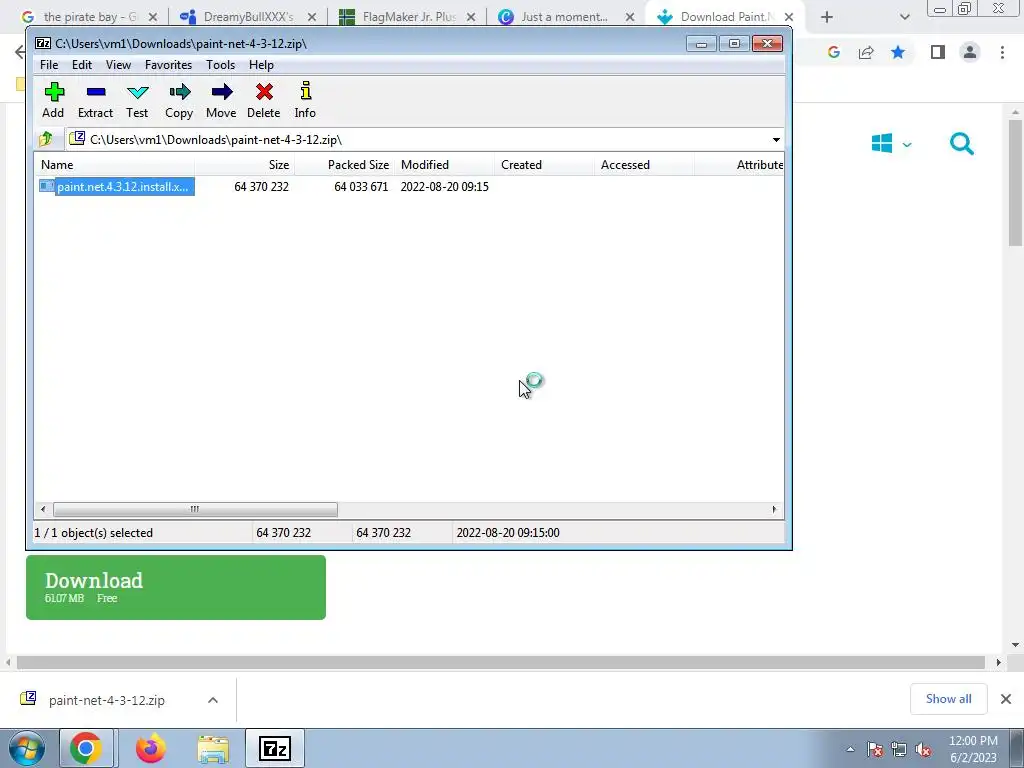Open Chrome from the taskbar
Screen dimensions: 1024x768
pyautogui.click(x=86, y=748)
